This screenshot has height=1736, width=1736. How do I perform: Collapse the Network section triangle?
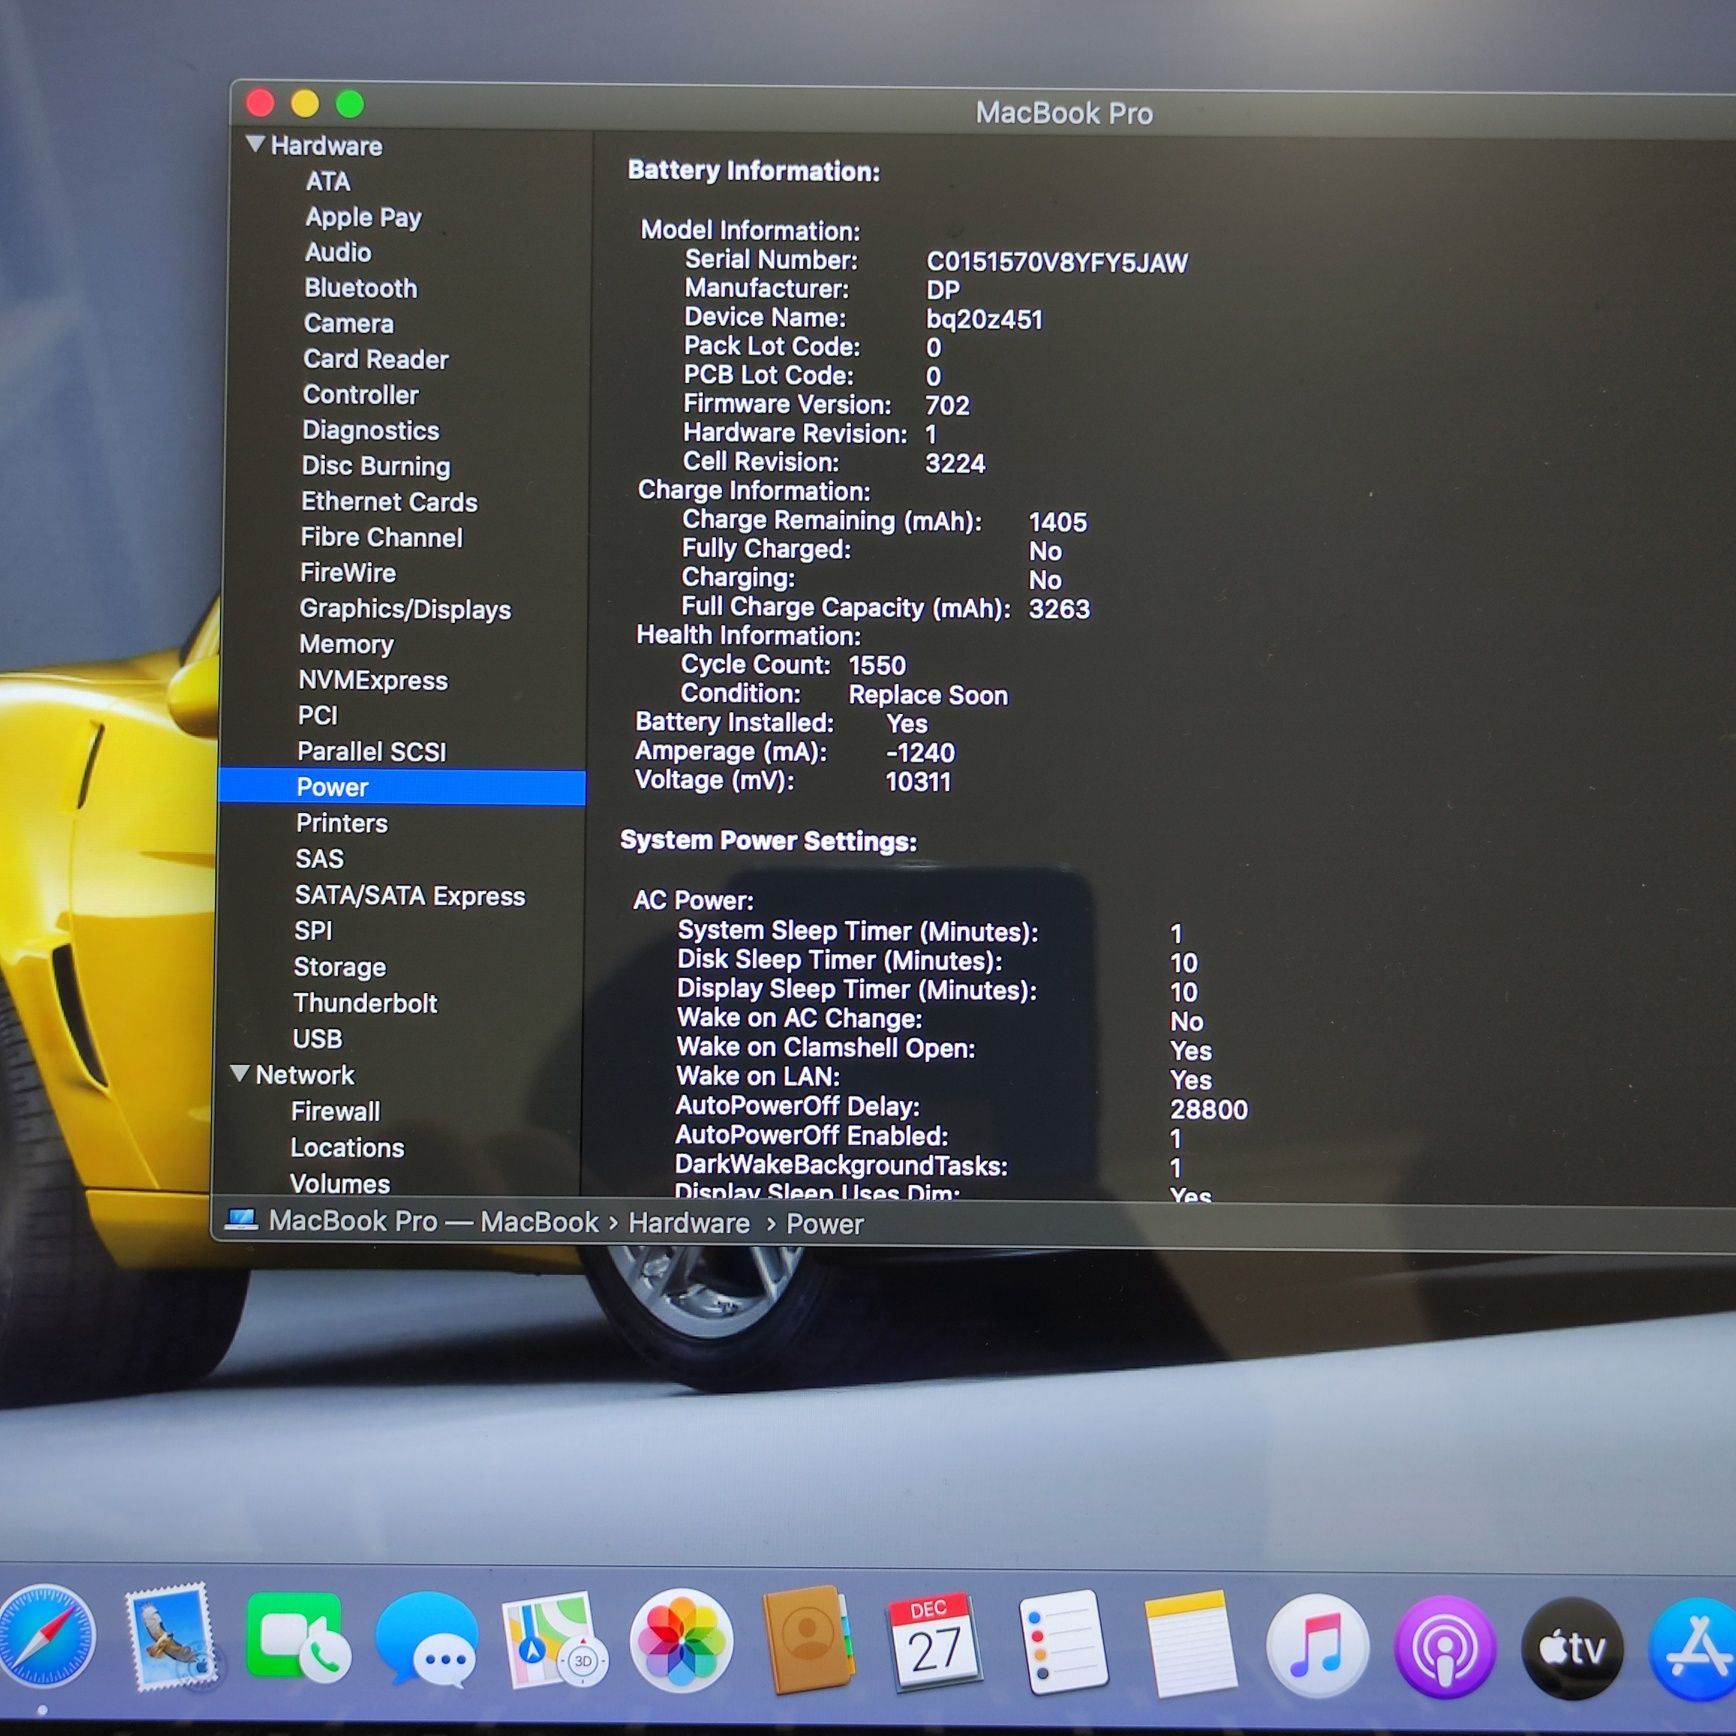pyautogui.click(x=240, y=1074)
